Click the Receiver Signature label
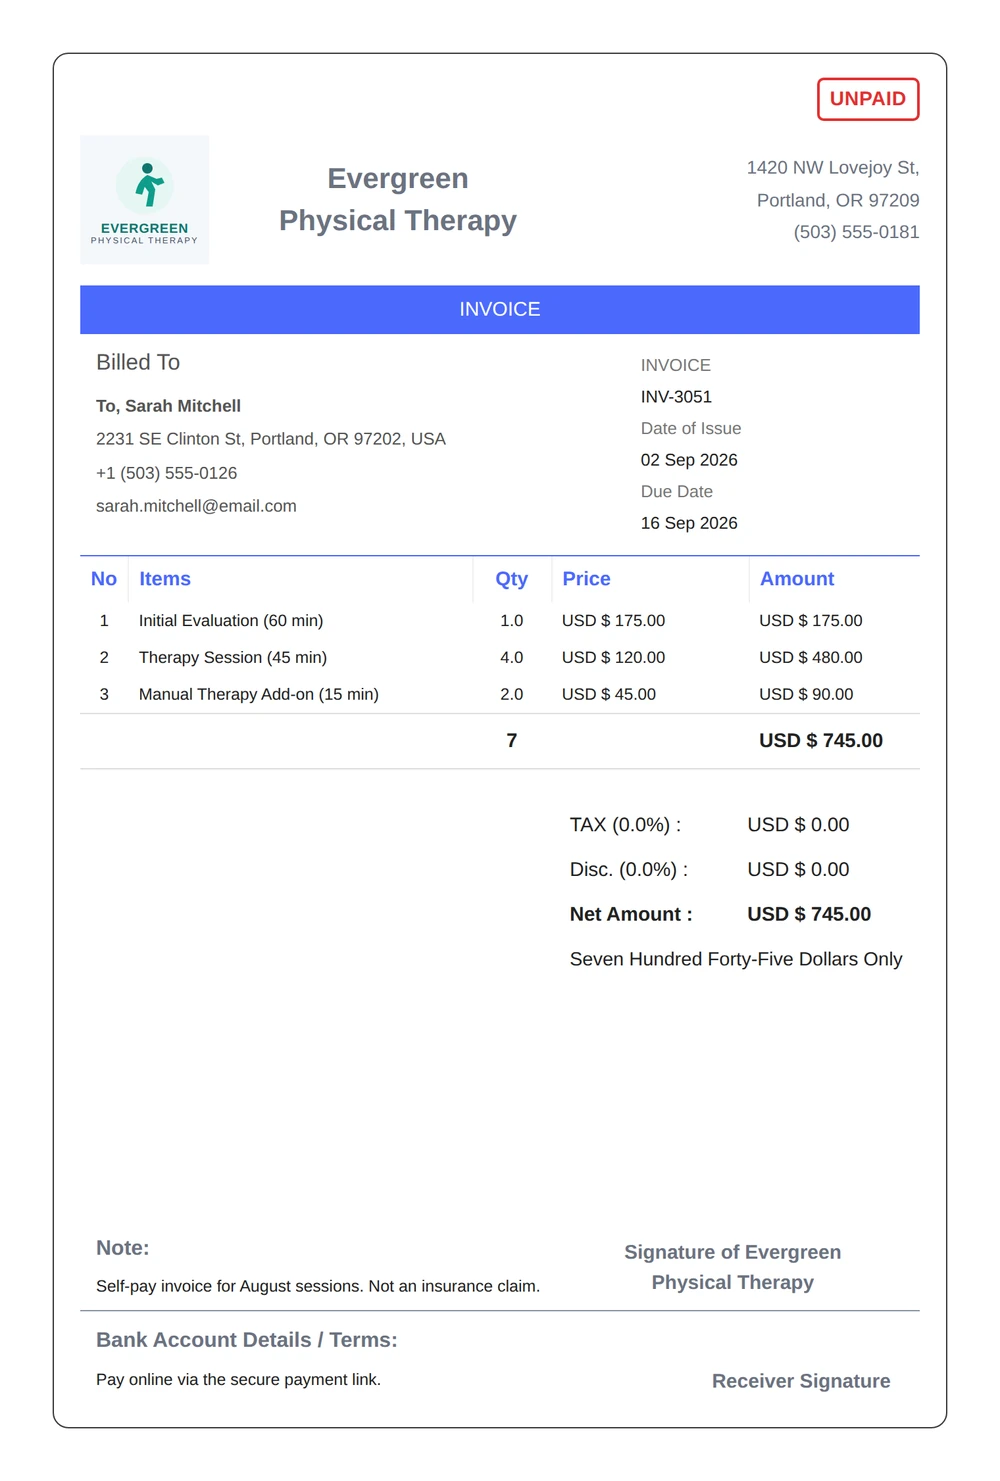The image size is (1000, 1481). [801, 1382]
